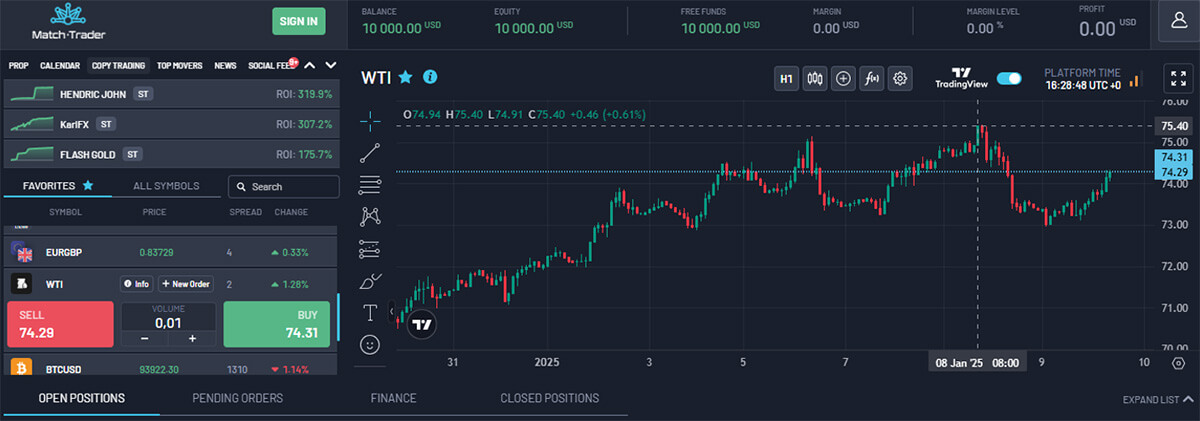The width and height of the screenshot is (1200, 421).
Task: Open the H1 timeframe selector
Action: (786, 78)
